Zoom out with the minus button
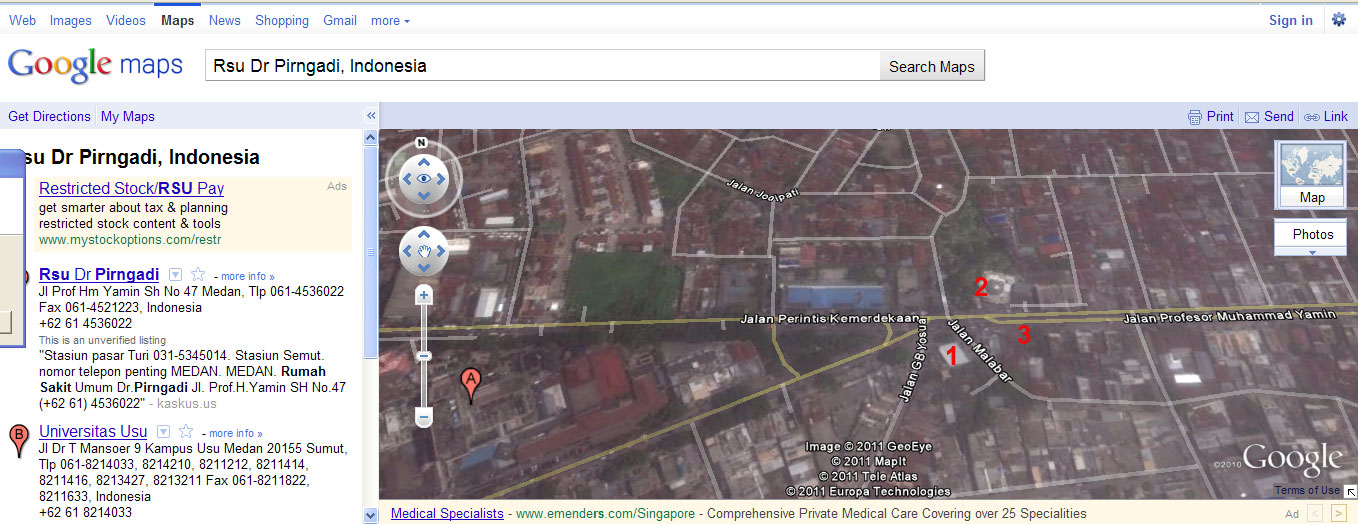 [x=424, y=416]
